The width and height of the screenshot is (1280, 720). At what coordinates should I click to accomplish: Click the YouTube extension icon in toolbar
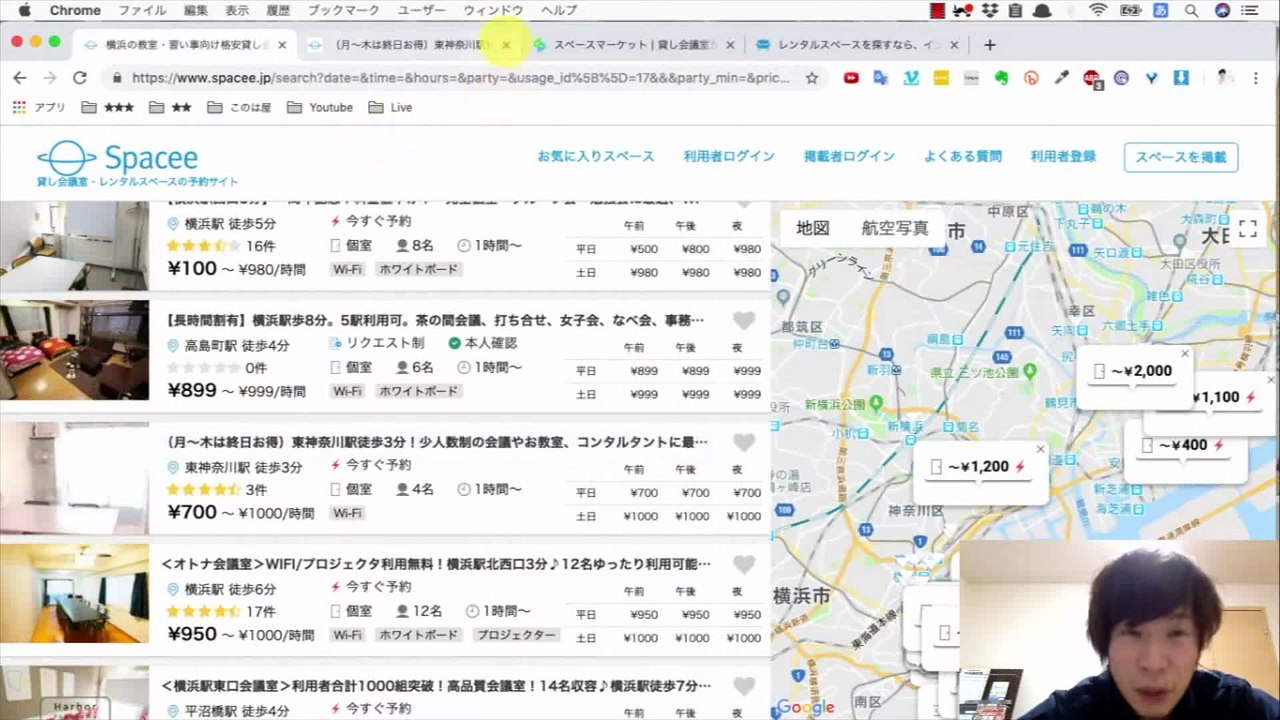(x=851, y=78)
